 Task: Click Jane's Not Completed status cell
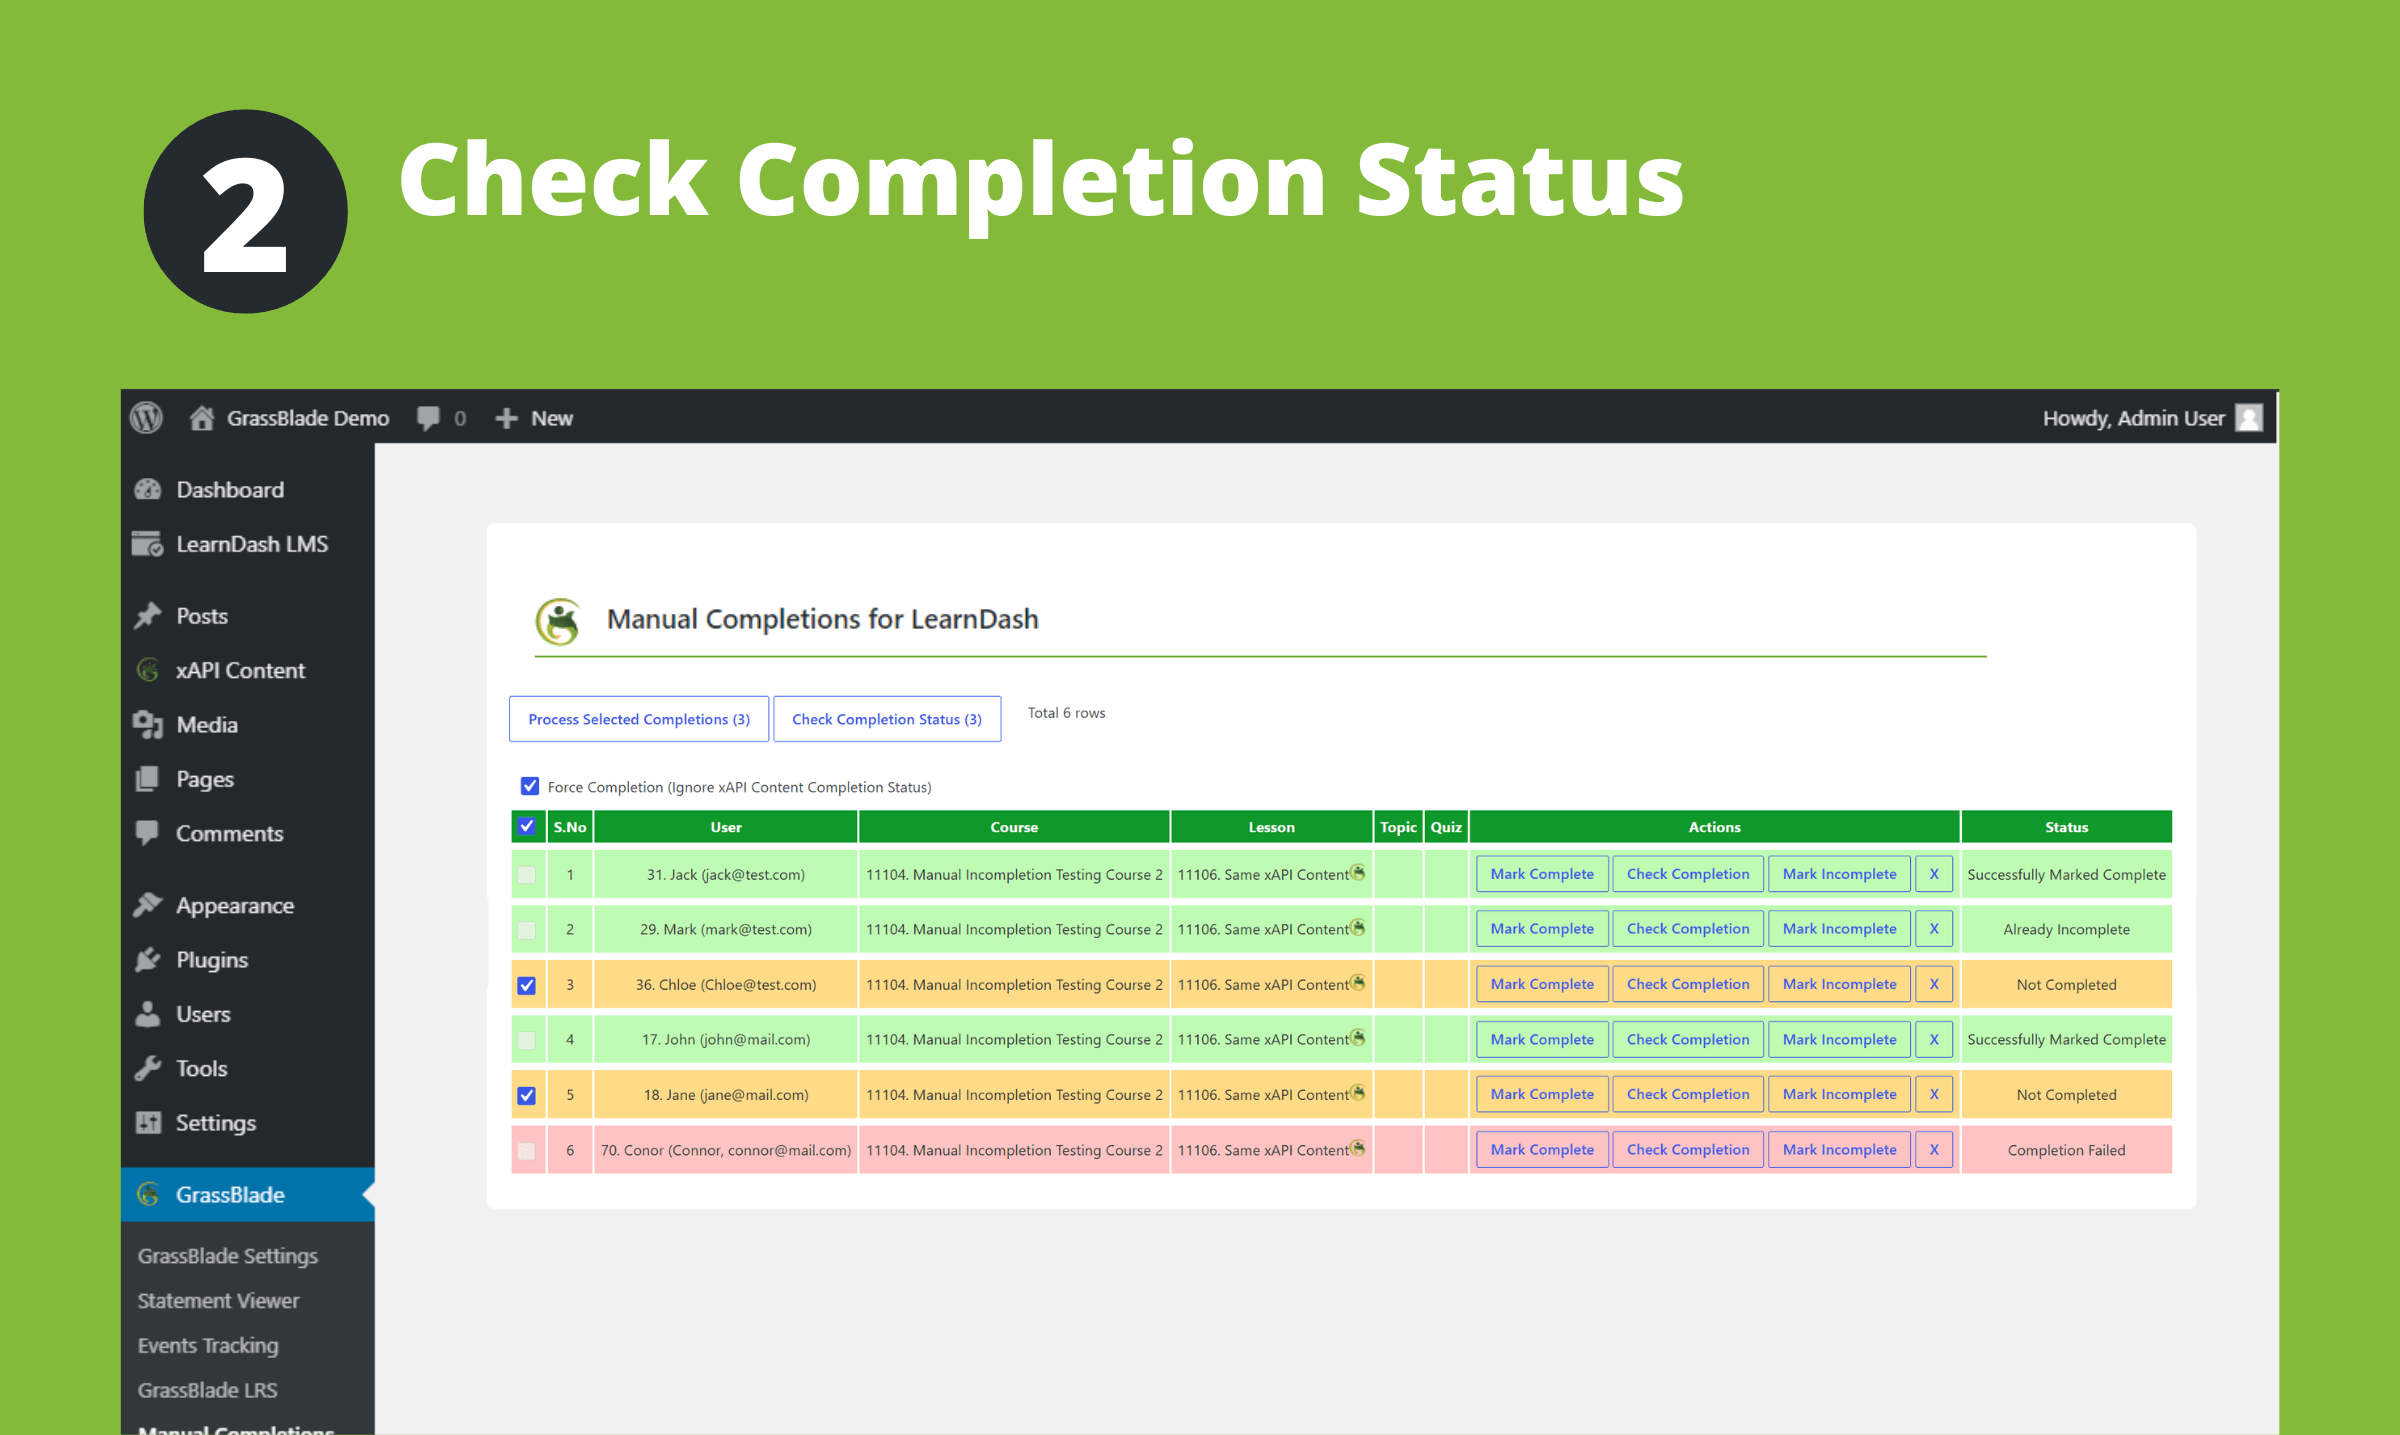pyautogui.click(x=2066, y=1095)
